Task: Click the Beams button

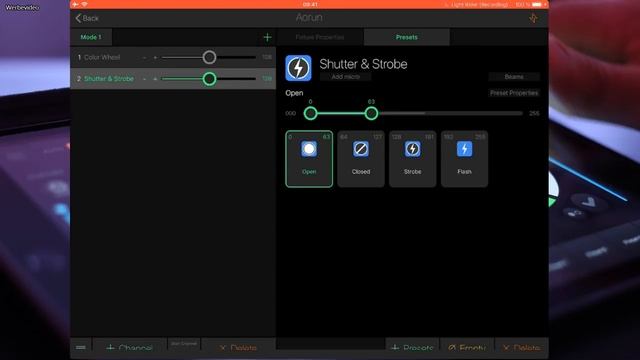Action: pos(514,77)
